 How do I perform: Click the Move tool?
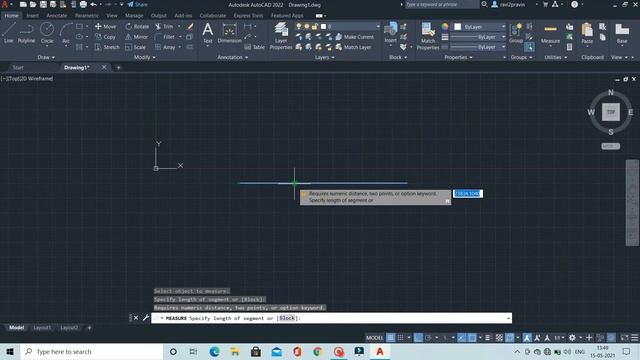[106, 26]
